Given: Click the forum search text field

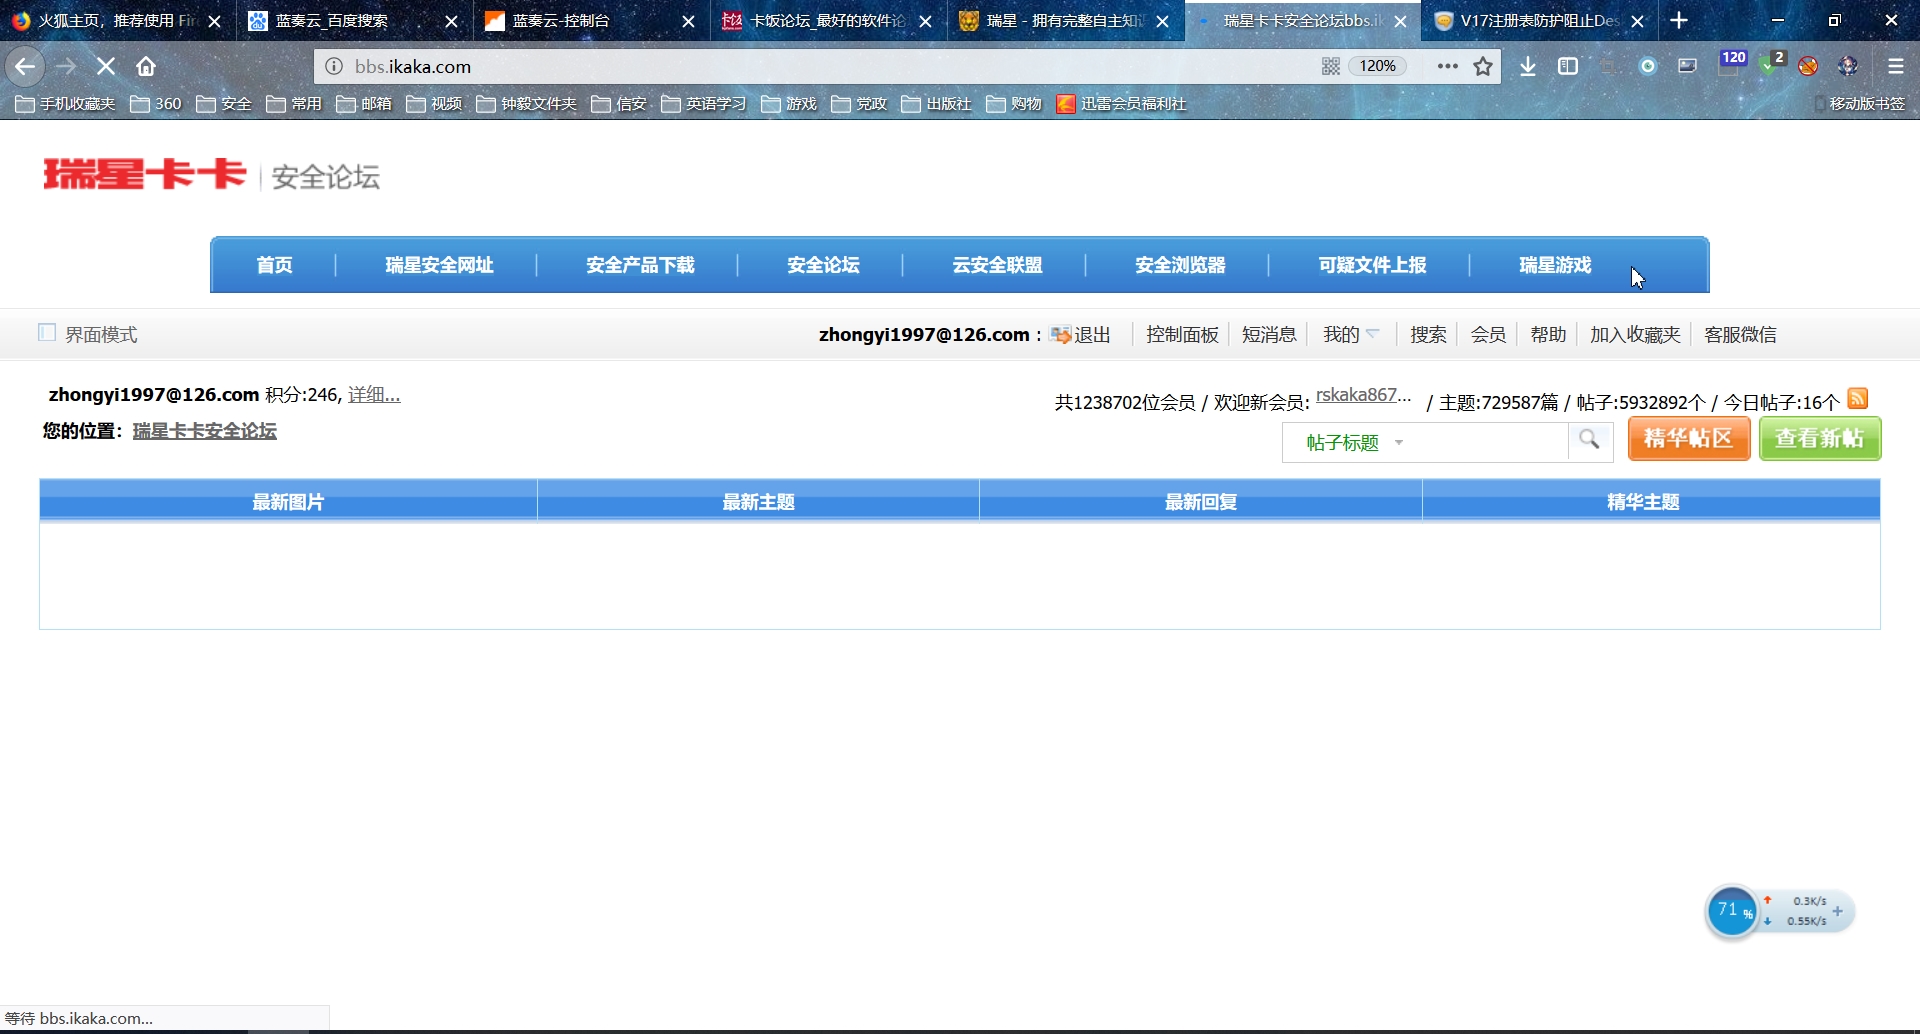Looking at the screenshot, I should (1490, 442).
